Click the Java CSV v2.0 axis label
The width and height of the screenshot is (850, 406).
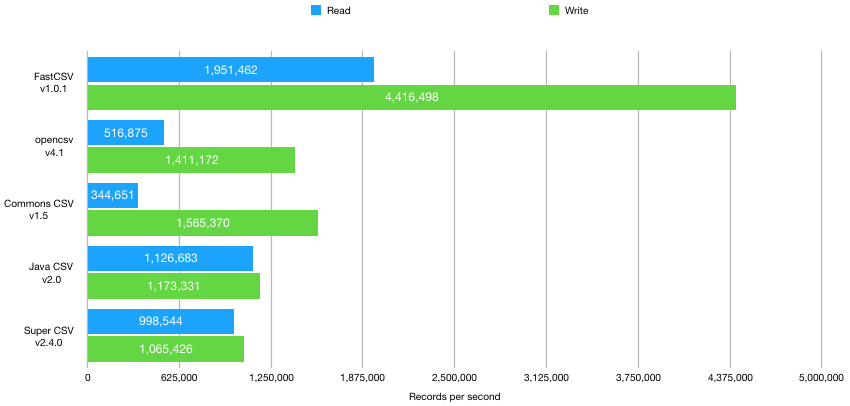[x=51, y=272]
